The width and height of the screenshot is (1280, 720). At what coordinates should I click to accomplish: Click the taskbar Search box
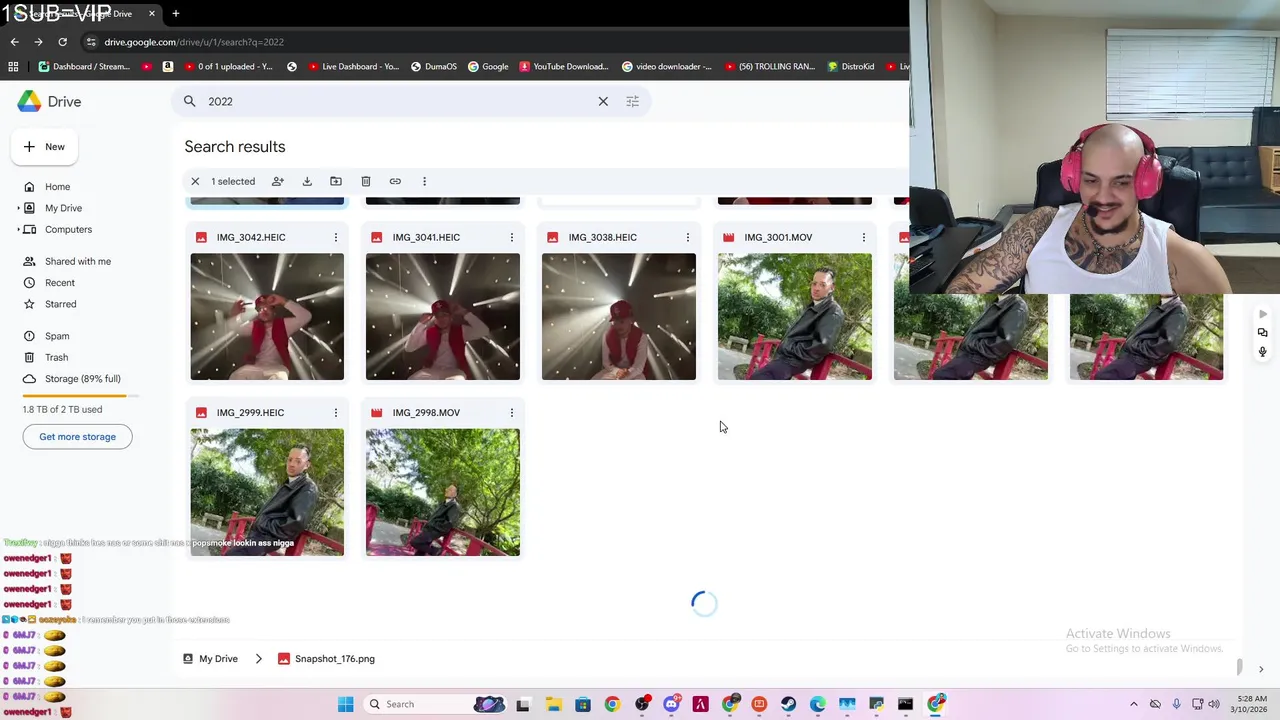(435, 704)
